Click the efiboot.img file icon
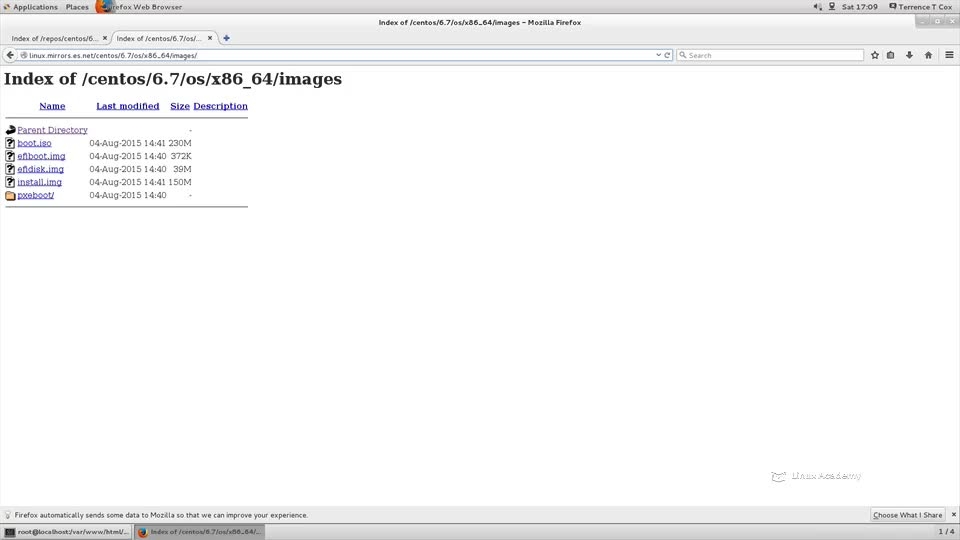This screenshot has height=540, width=960. pos(10,156)
